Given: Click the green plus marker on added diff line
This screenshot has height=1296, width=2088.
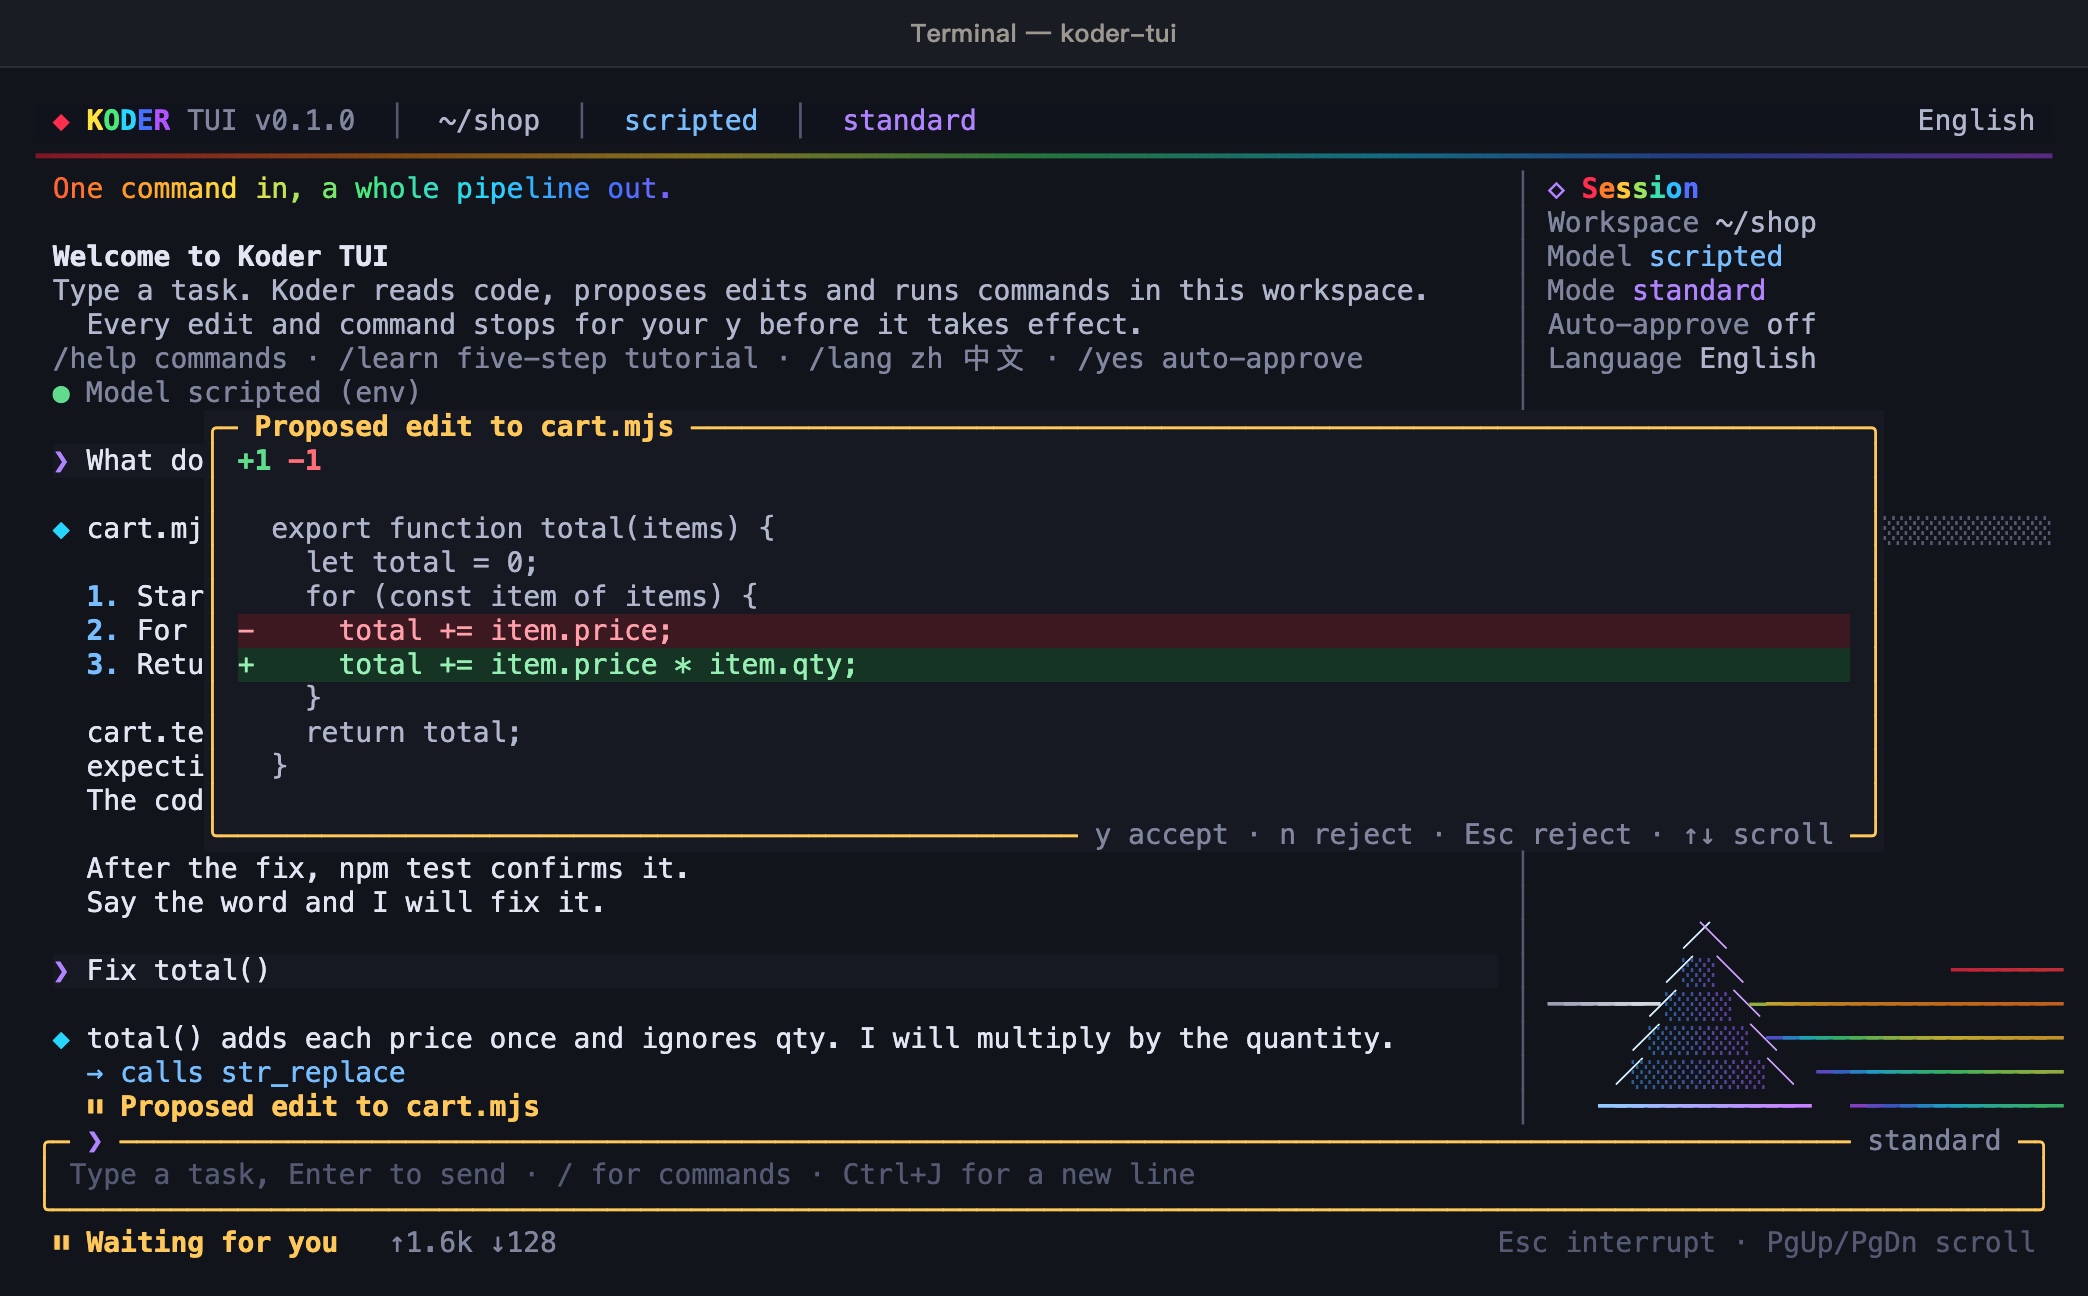Looking at the screenshot, I should click(x=246, y=665).
